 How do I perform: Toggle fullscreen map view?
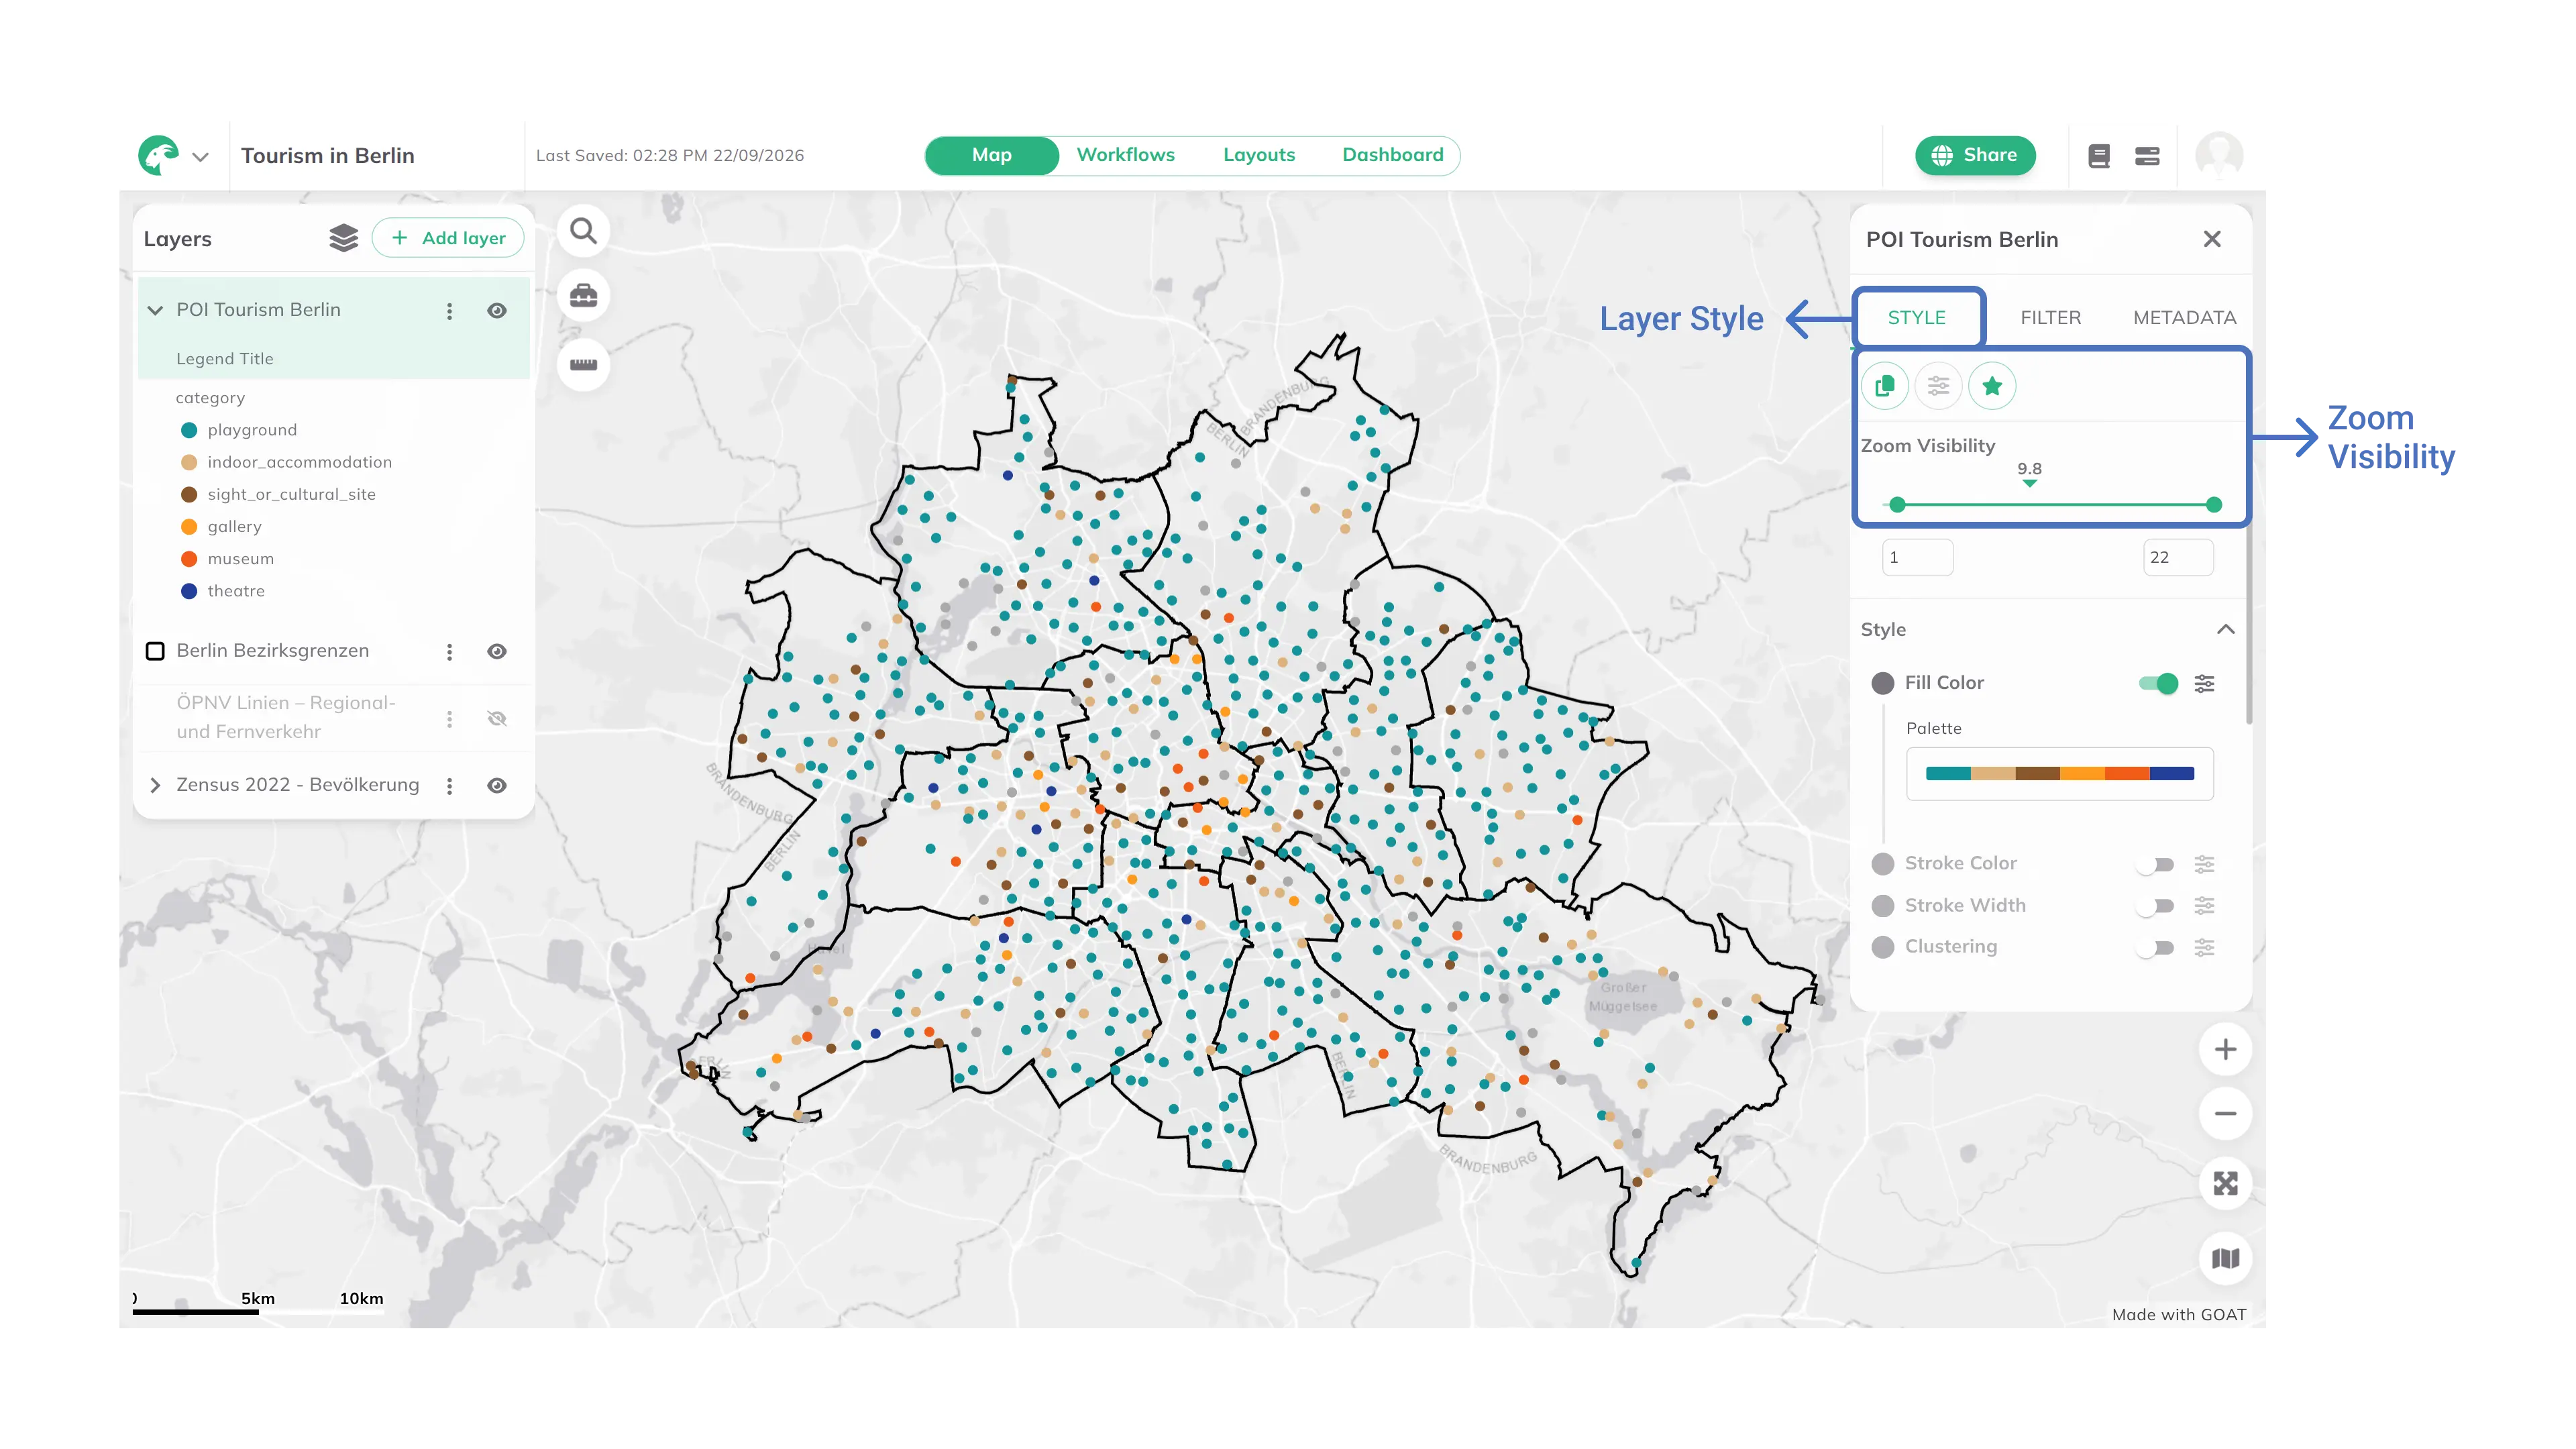coord(2225,1184)
